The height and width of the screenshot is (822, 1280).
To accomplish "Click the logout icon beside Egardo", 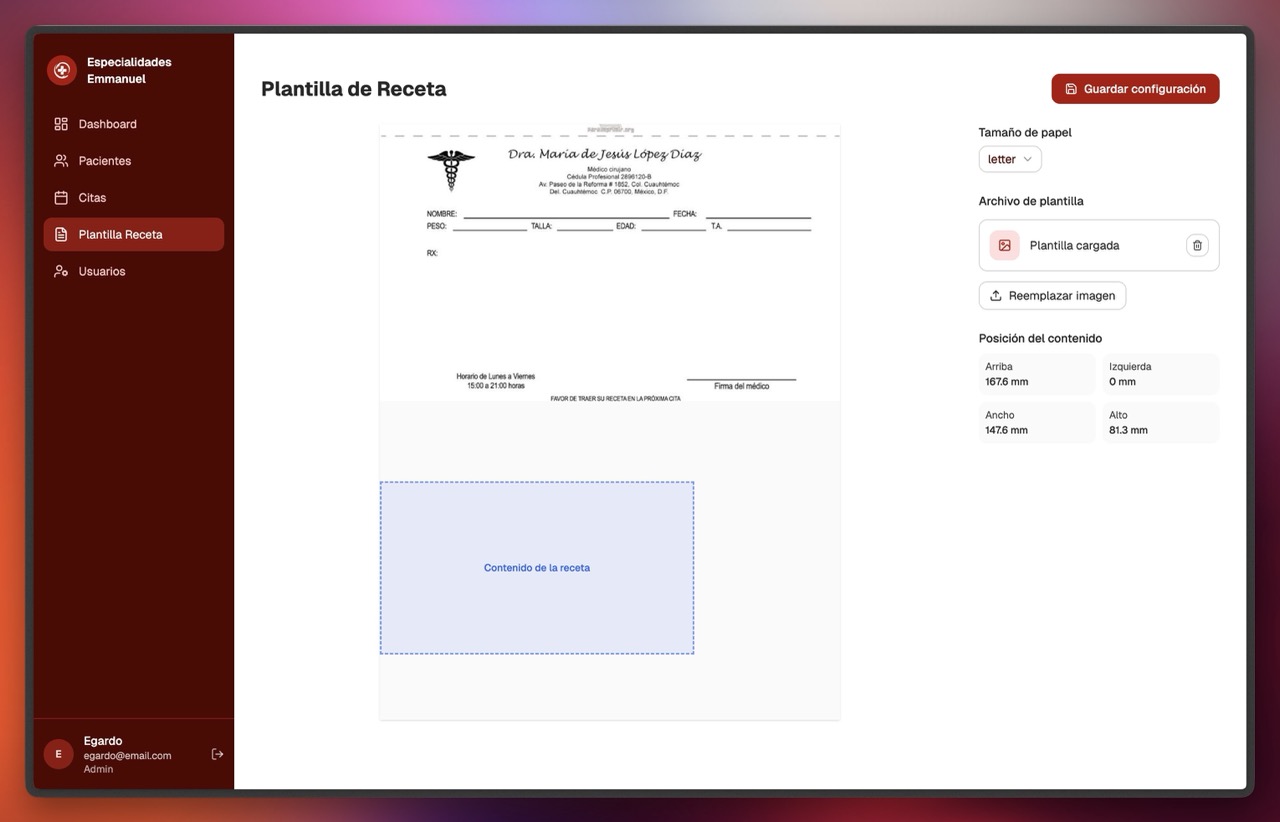I will click(x=217, y=754).
